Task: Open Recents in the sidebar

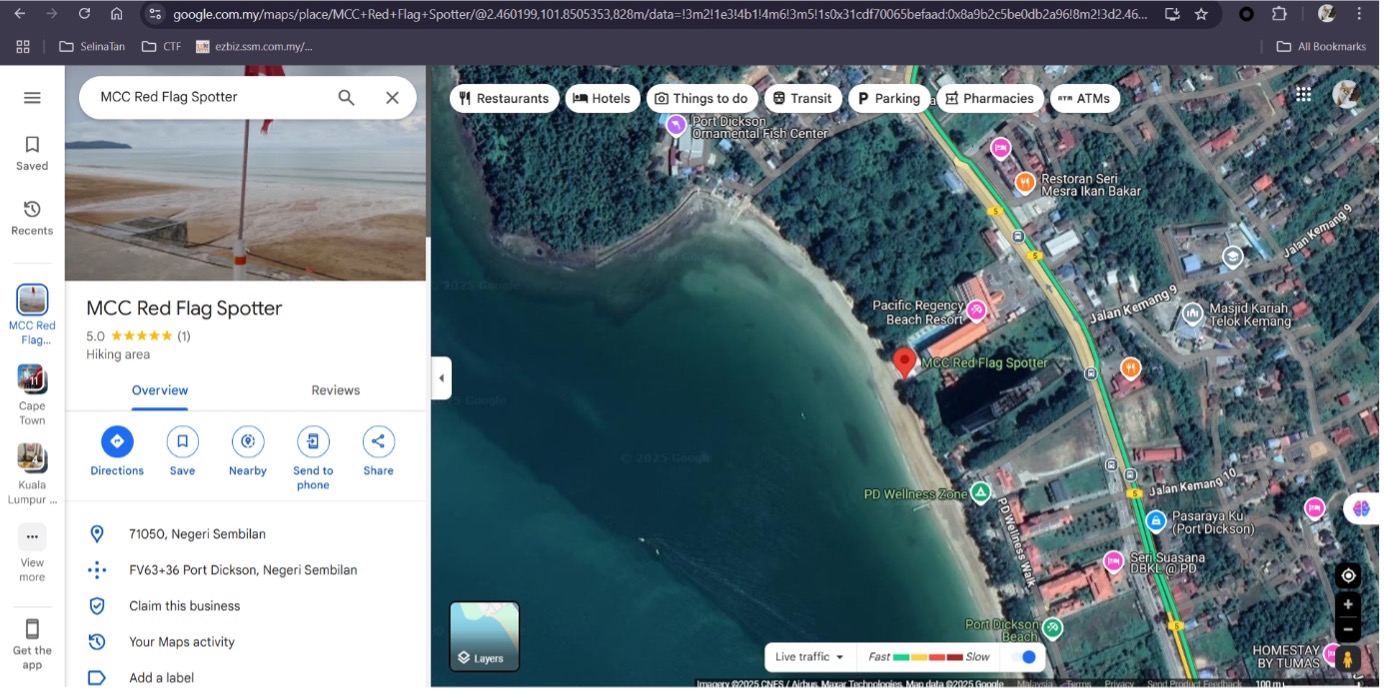Action: [x=32, y=218]
